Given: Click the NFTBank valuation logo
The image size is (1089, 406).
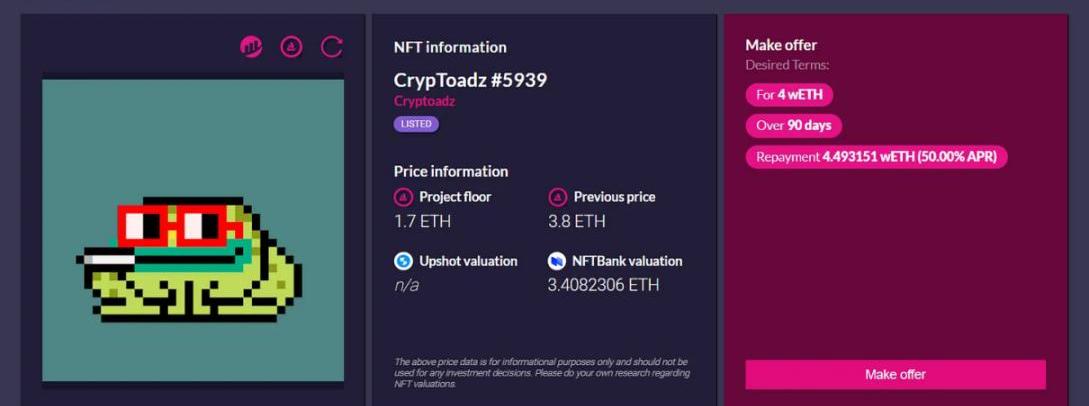Looking at the screenshot, I should (557, 261).
